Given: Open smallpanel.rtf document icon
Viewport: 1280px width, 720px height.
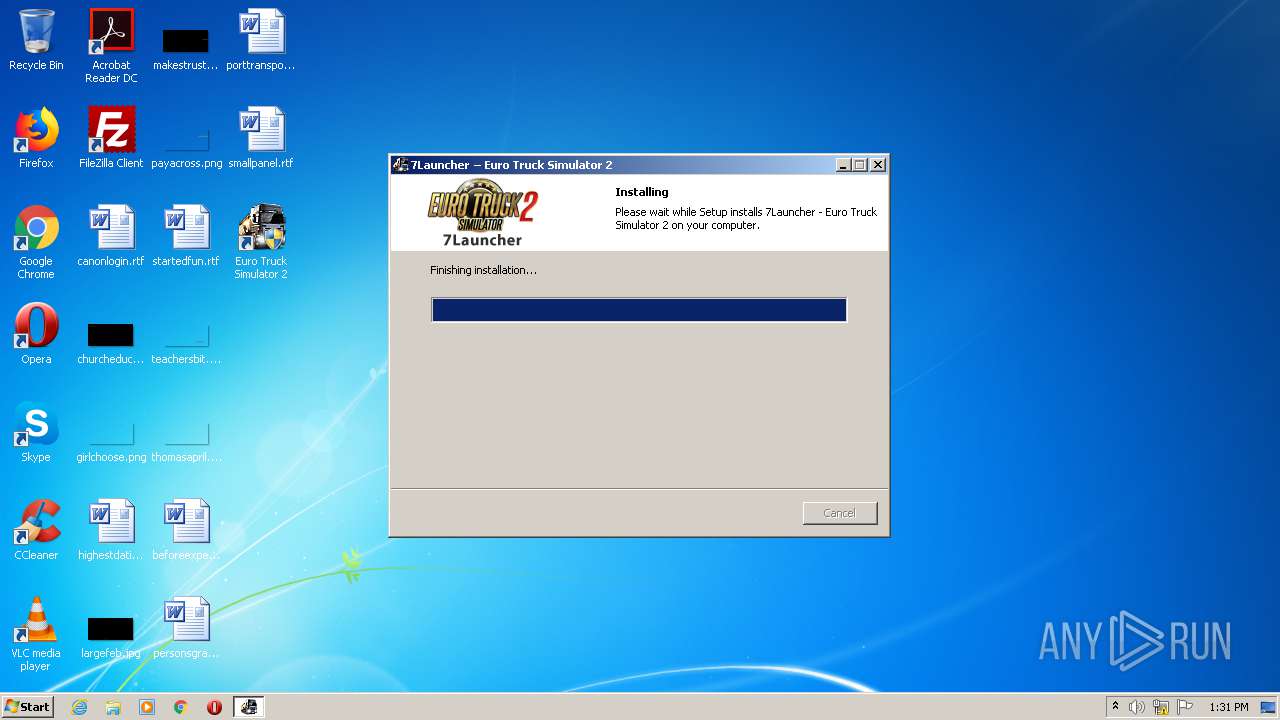Looking at the screenshot, I should click(261, 138).
